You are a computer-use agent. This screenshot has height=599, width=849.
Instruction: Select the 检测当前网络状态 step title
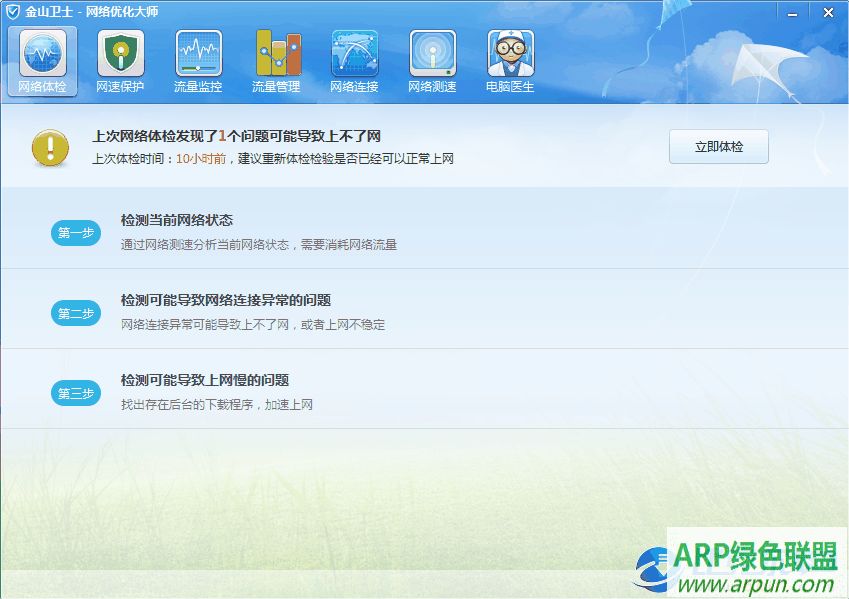point(177,220)
